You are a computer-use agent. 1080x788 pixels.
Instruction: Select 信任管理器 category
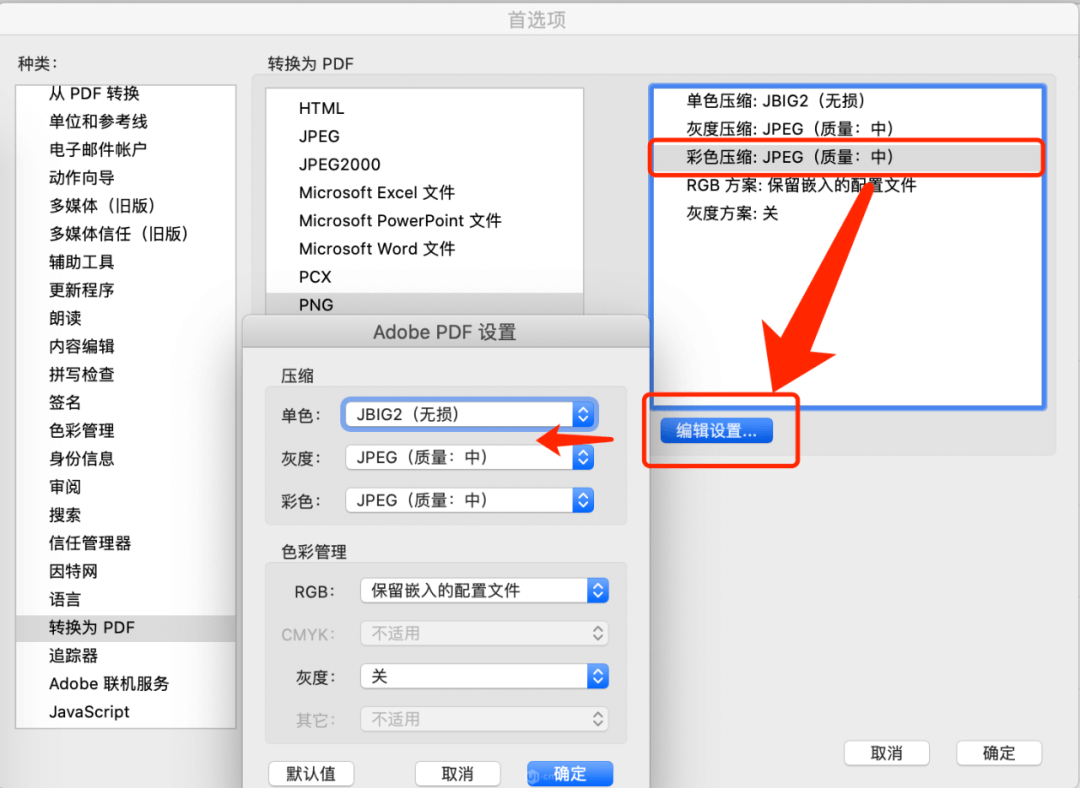tap(126, 543)
